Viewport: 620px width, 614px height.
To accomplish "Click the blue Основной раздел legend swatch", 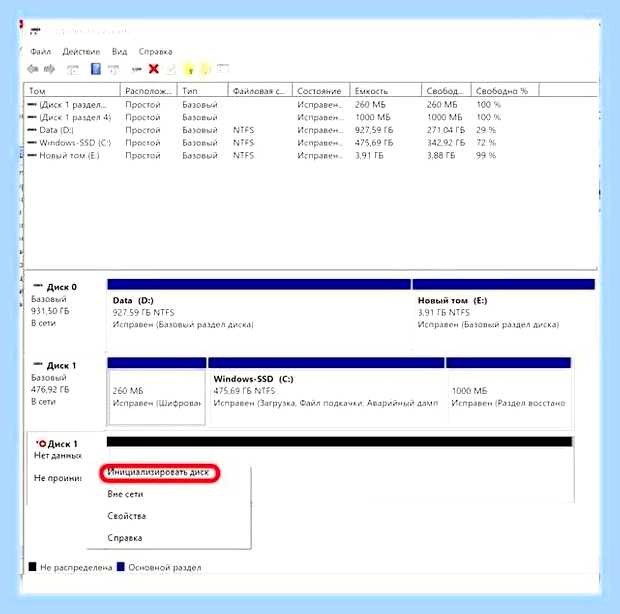I will 121,567.
